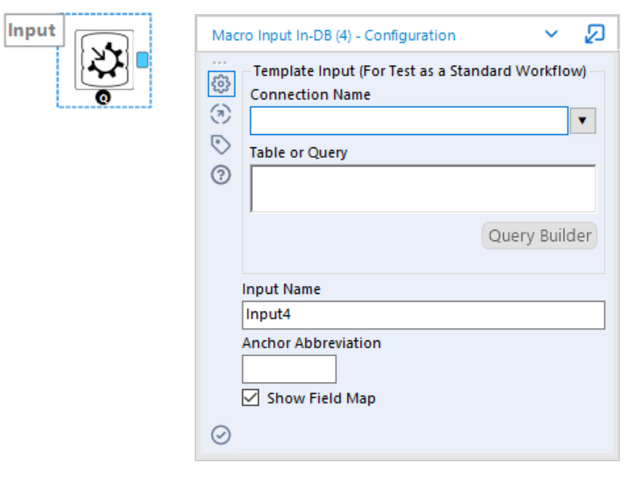Image resolution: width=633 pixels, height=478 pixels.
Task: Click the Macro Input In-DB Configuration title
Action: click(333, 35)
